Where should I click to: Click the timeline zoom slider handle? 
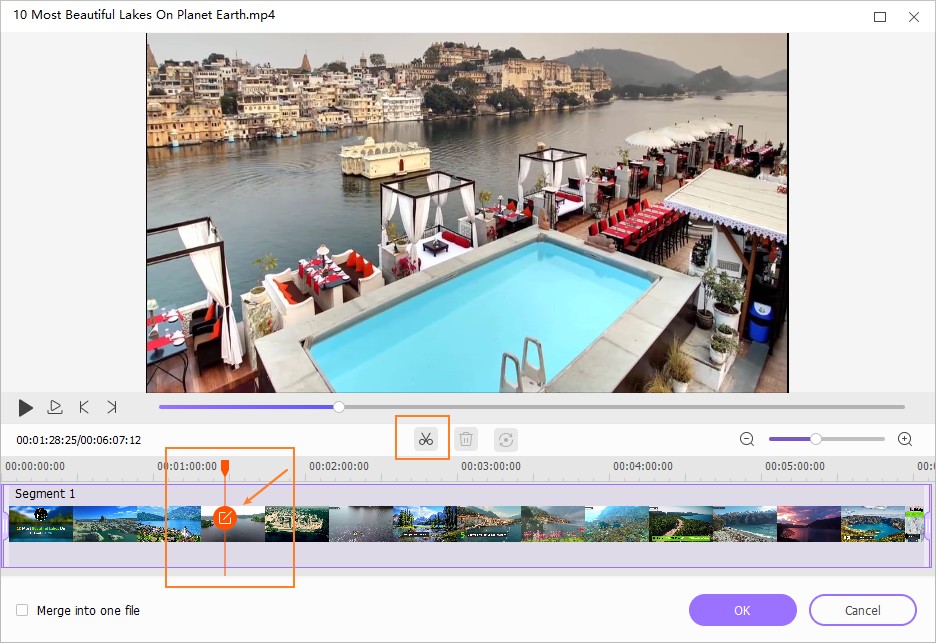tap(816, 439)
